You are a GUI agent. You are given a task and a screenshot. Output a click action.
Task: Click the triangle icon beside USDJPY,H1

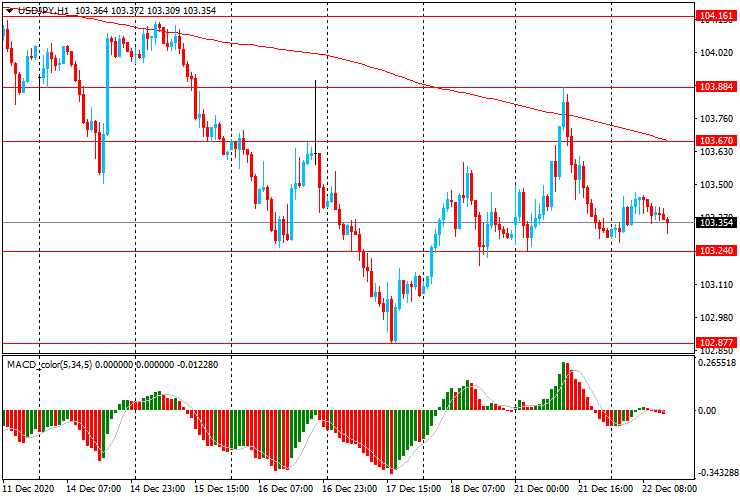coord(9,9)
